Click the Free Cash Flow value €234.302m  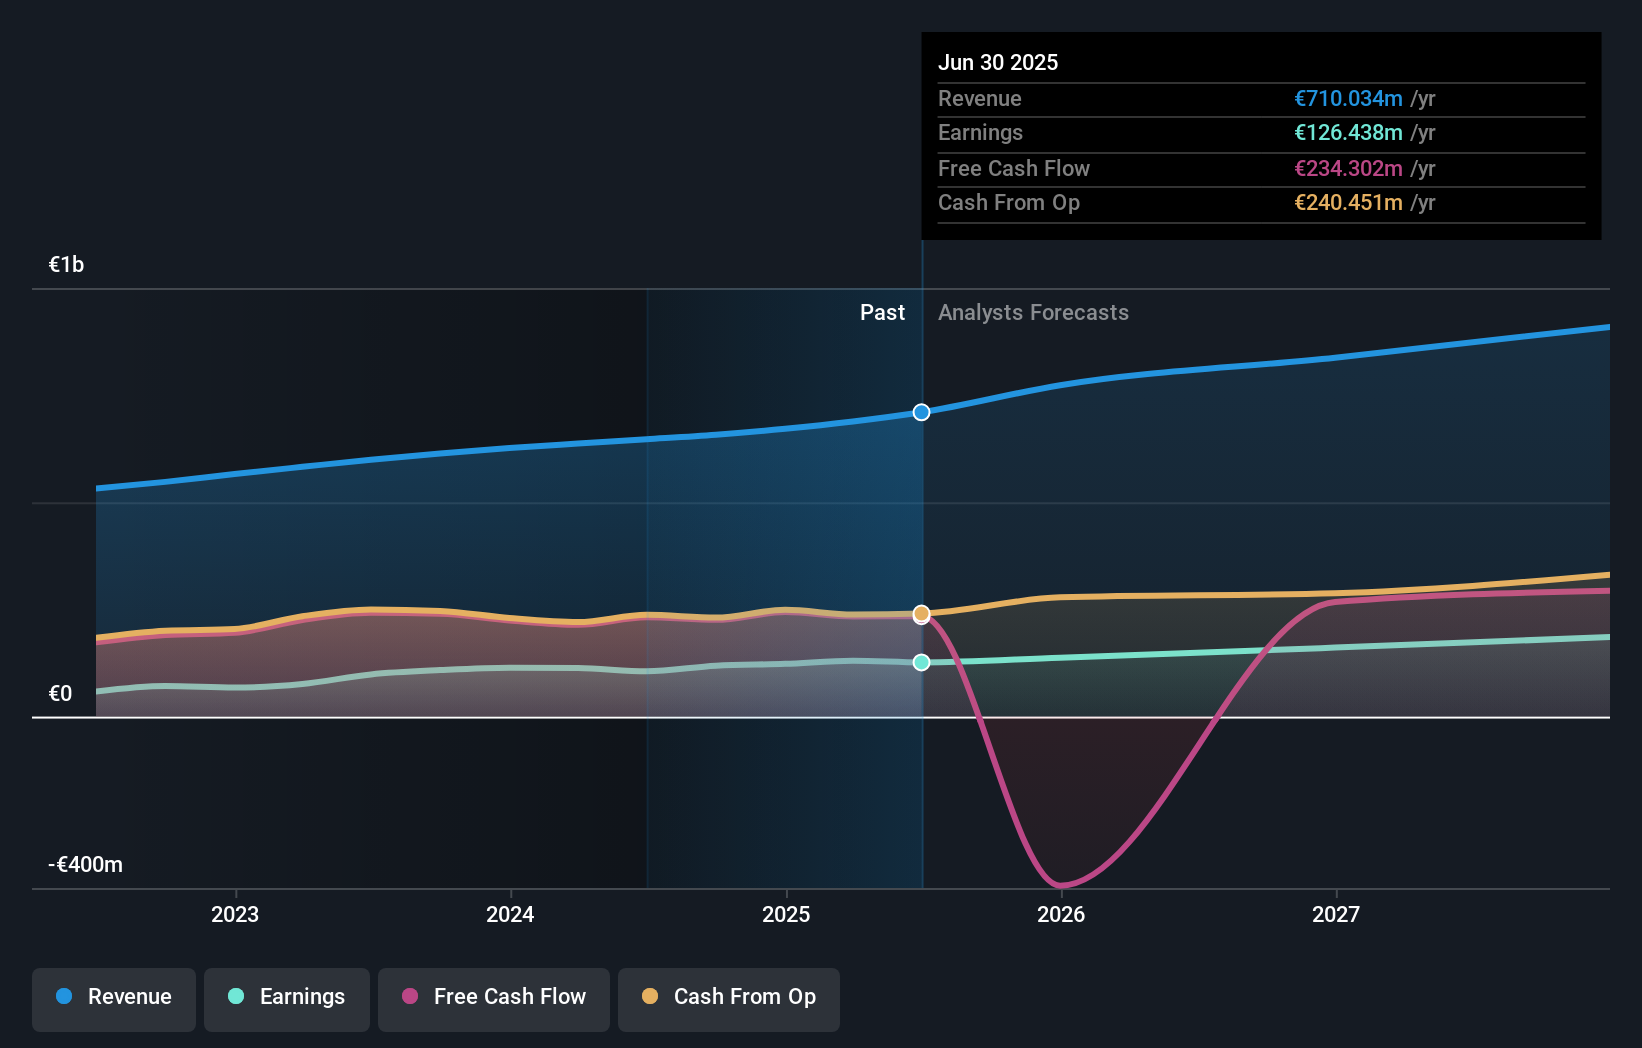(1348, 168)
